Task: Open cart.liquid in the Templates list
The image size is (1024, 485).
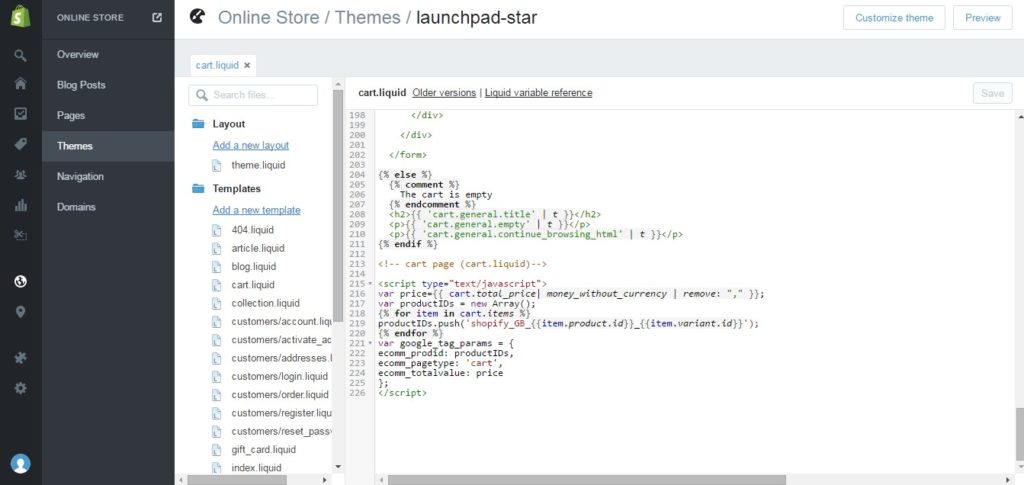Action: (x=253, y=285)
